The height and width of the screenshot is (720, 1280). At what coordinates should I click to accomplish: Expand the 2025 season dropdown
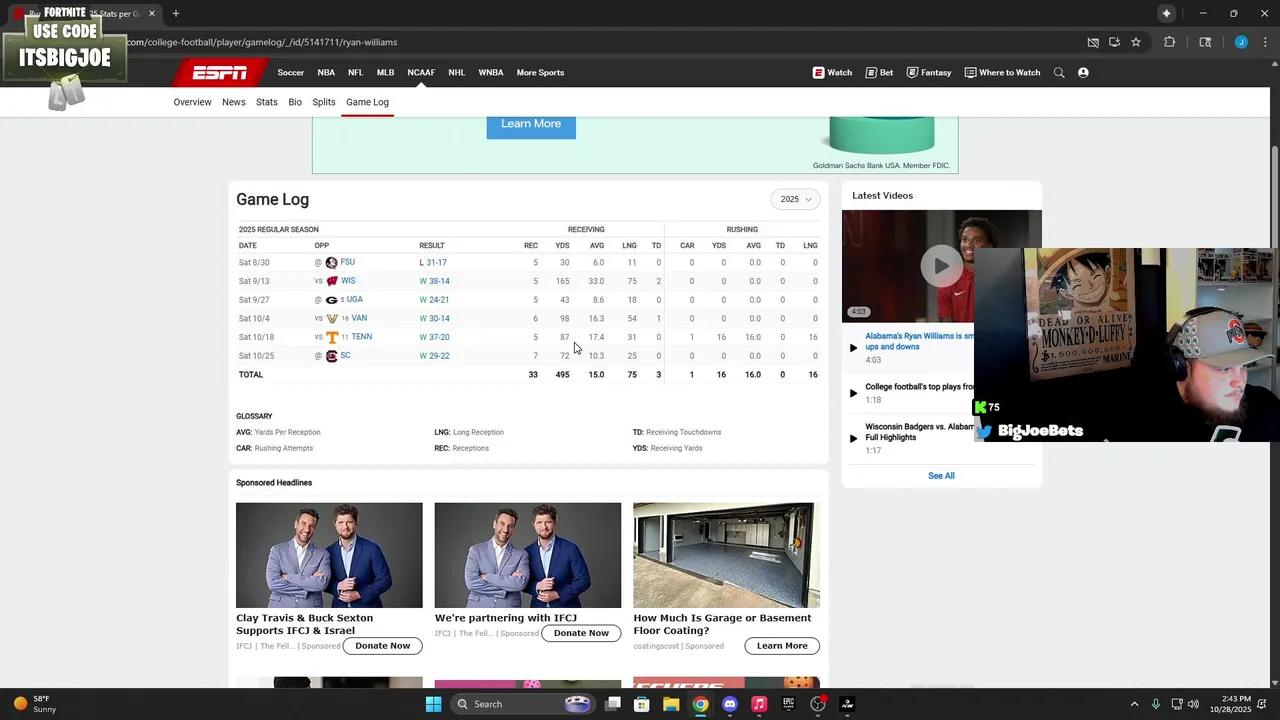[796, 199]
